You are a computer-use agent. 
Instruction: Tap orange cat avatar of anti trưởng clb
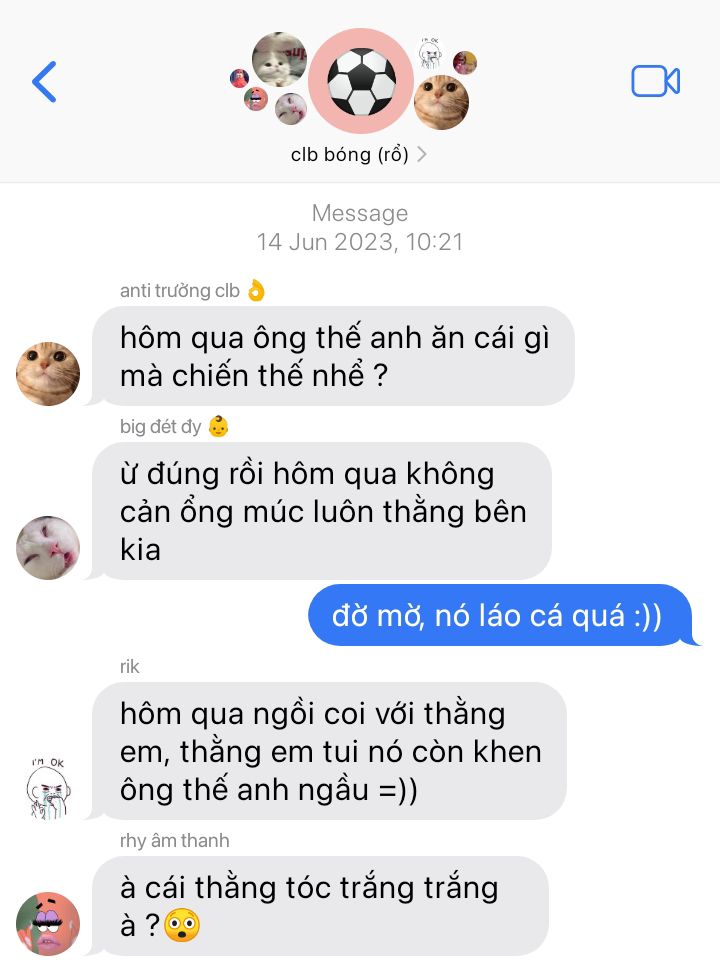coord(48,374)
